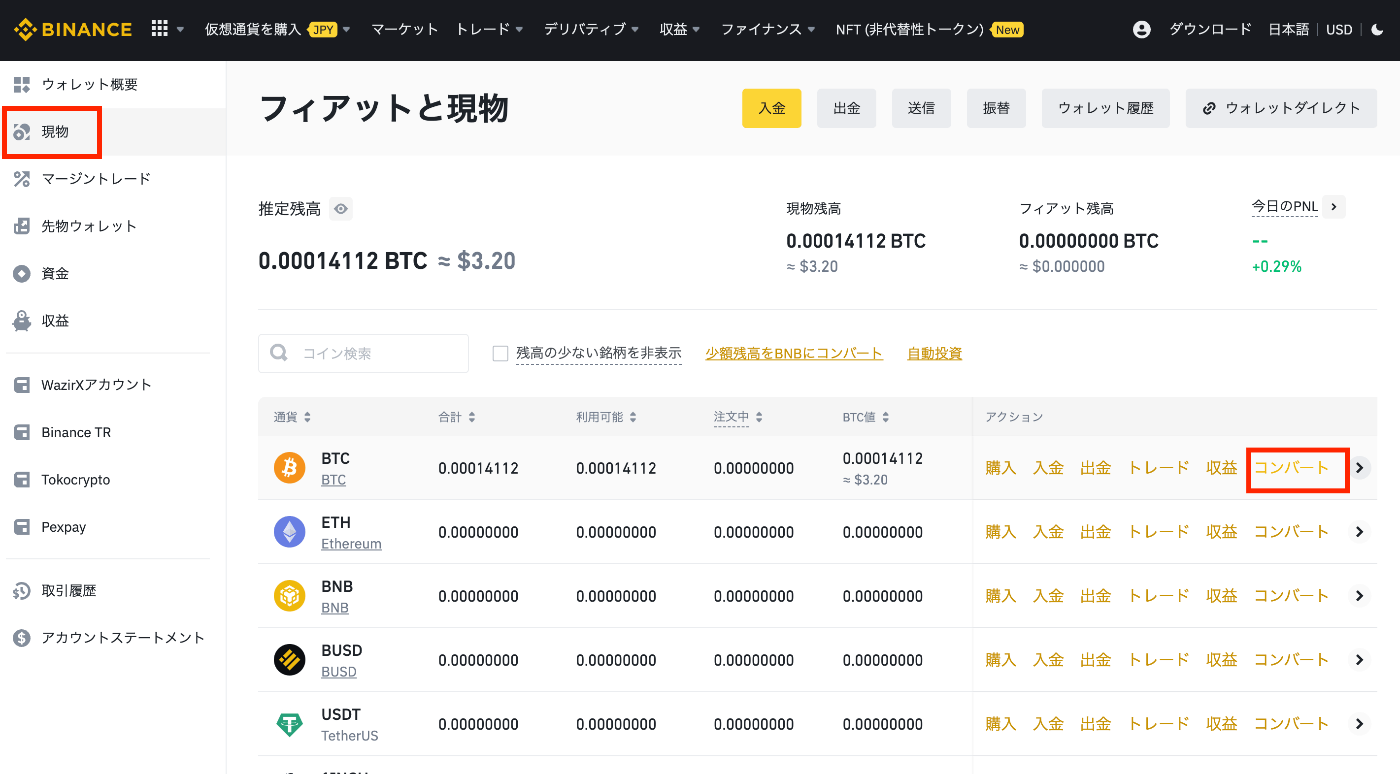This screenshot has width=1400, height=774.
Task: Click 収益 in the BUSD row
Action: click(x=1221, y=660)
